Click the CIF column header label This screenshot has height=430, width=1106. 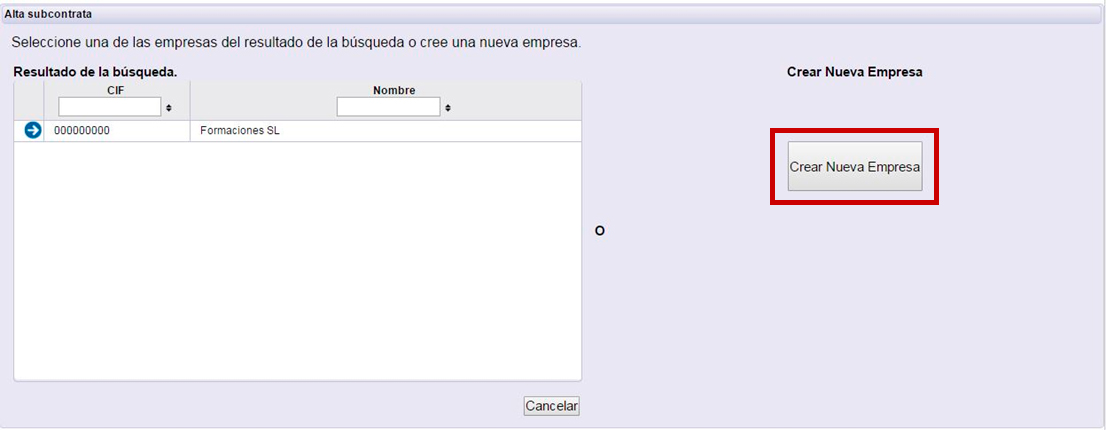tap(116, 90)
